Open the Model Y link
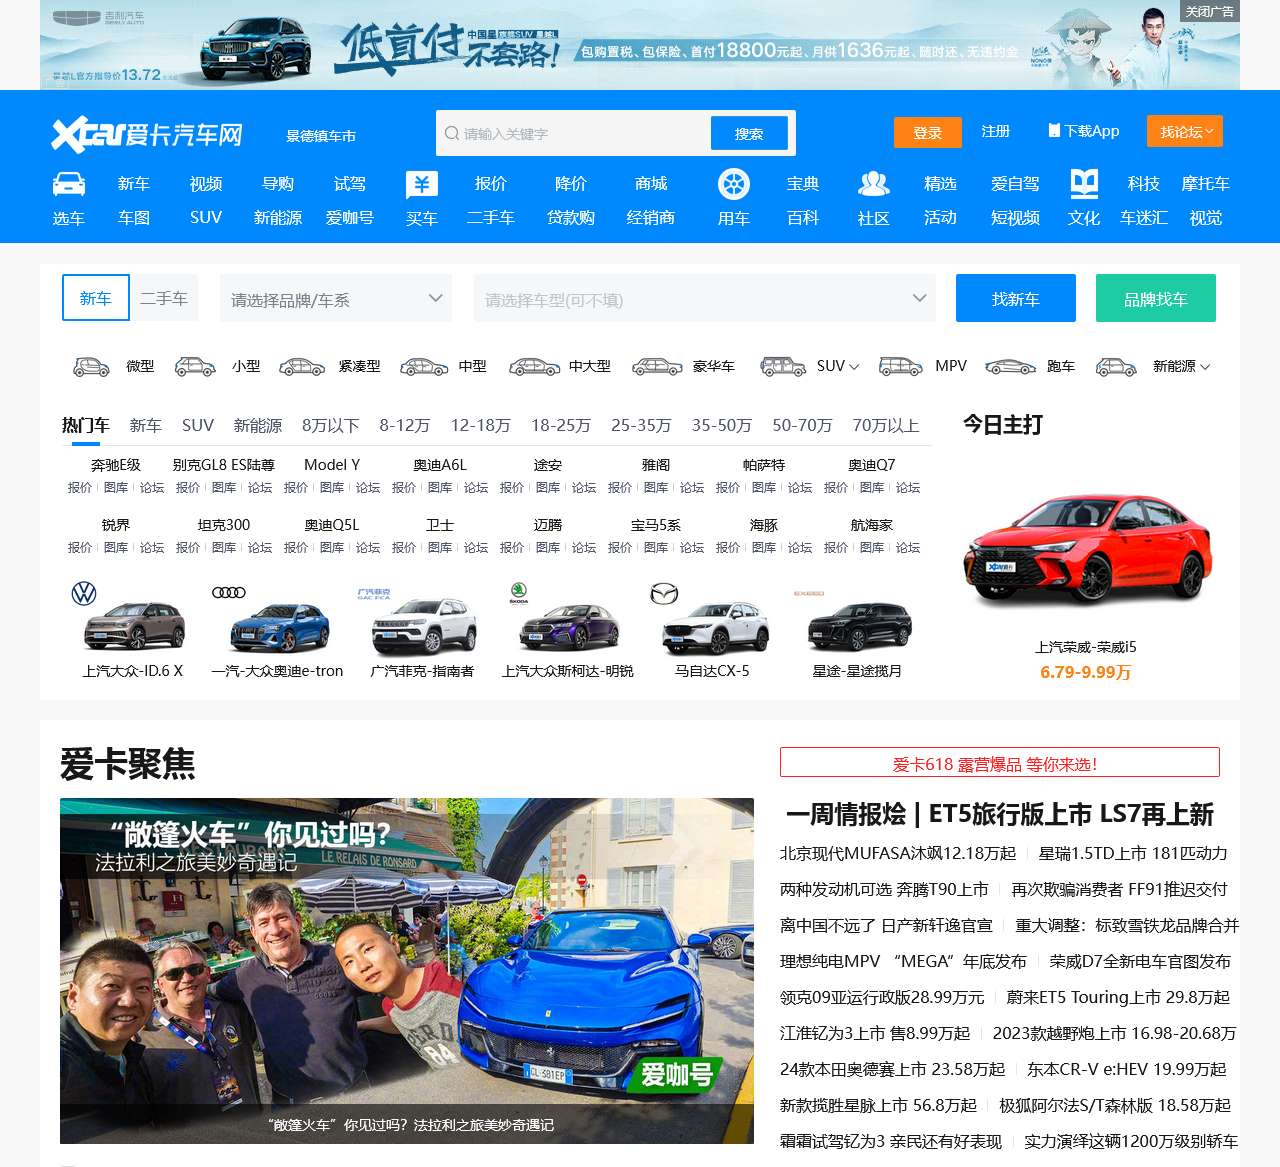The width and height of the screenshot is (1280, 1167). point(332,465)
